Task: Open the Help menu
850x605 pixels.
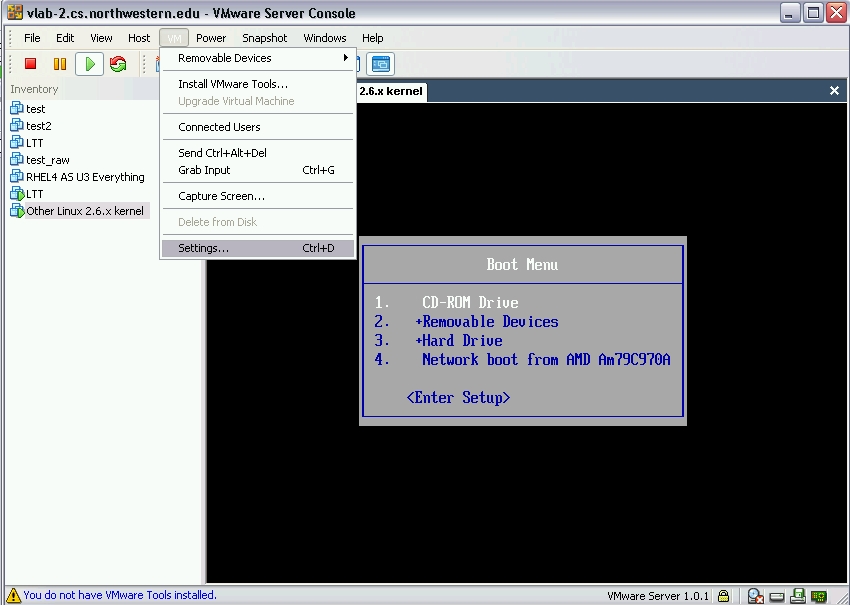Action: (x=372, y=38)
